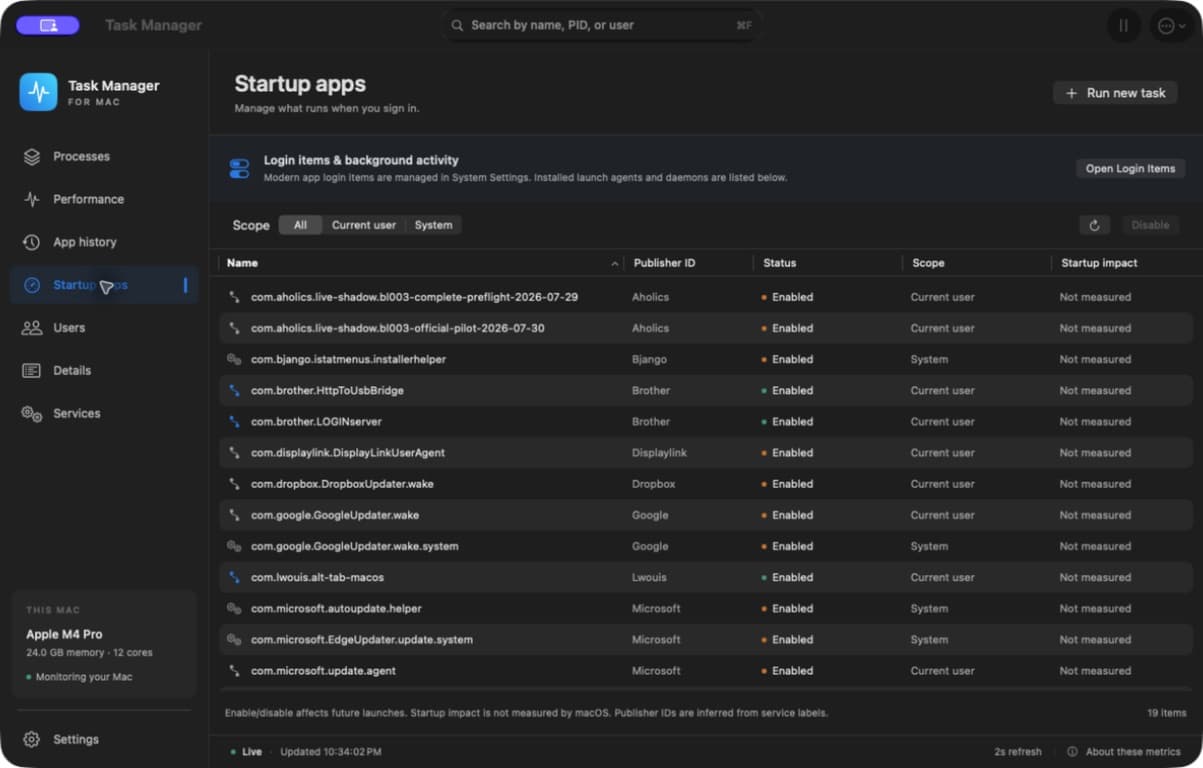Go to Users in the sidebar

[x=104, y=328]
